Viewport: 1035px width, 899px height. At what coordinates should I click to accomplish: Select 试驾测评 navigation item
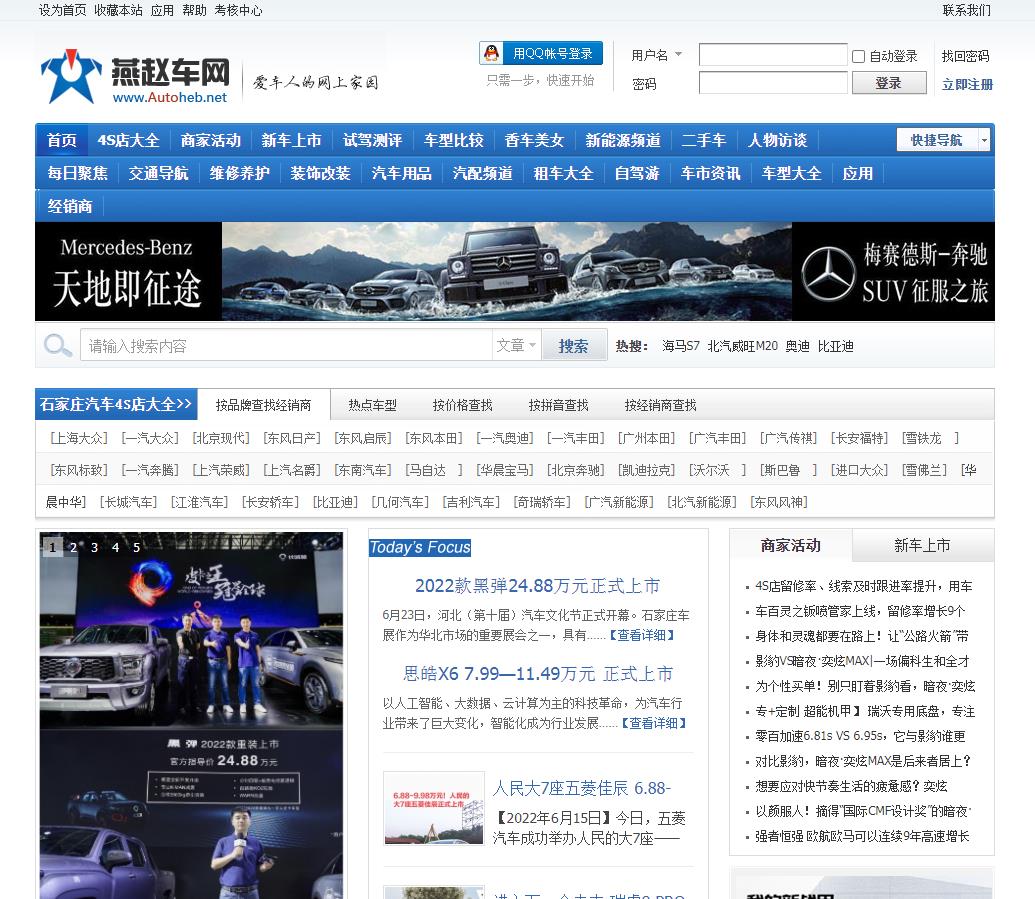click(x=372, y=141)
